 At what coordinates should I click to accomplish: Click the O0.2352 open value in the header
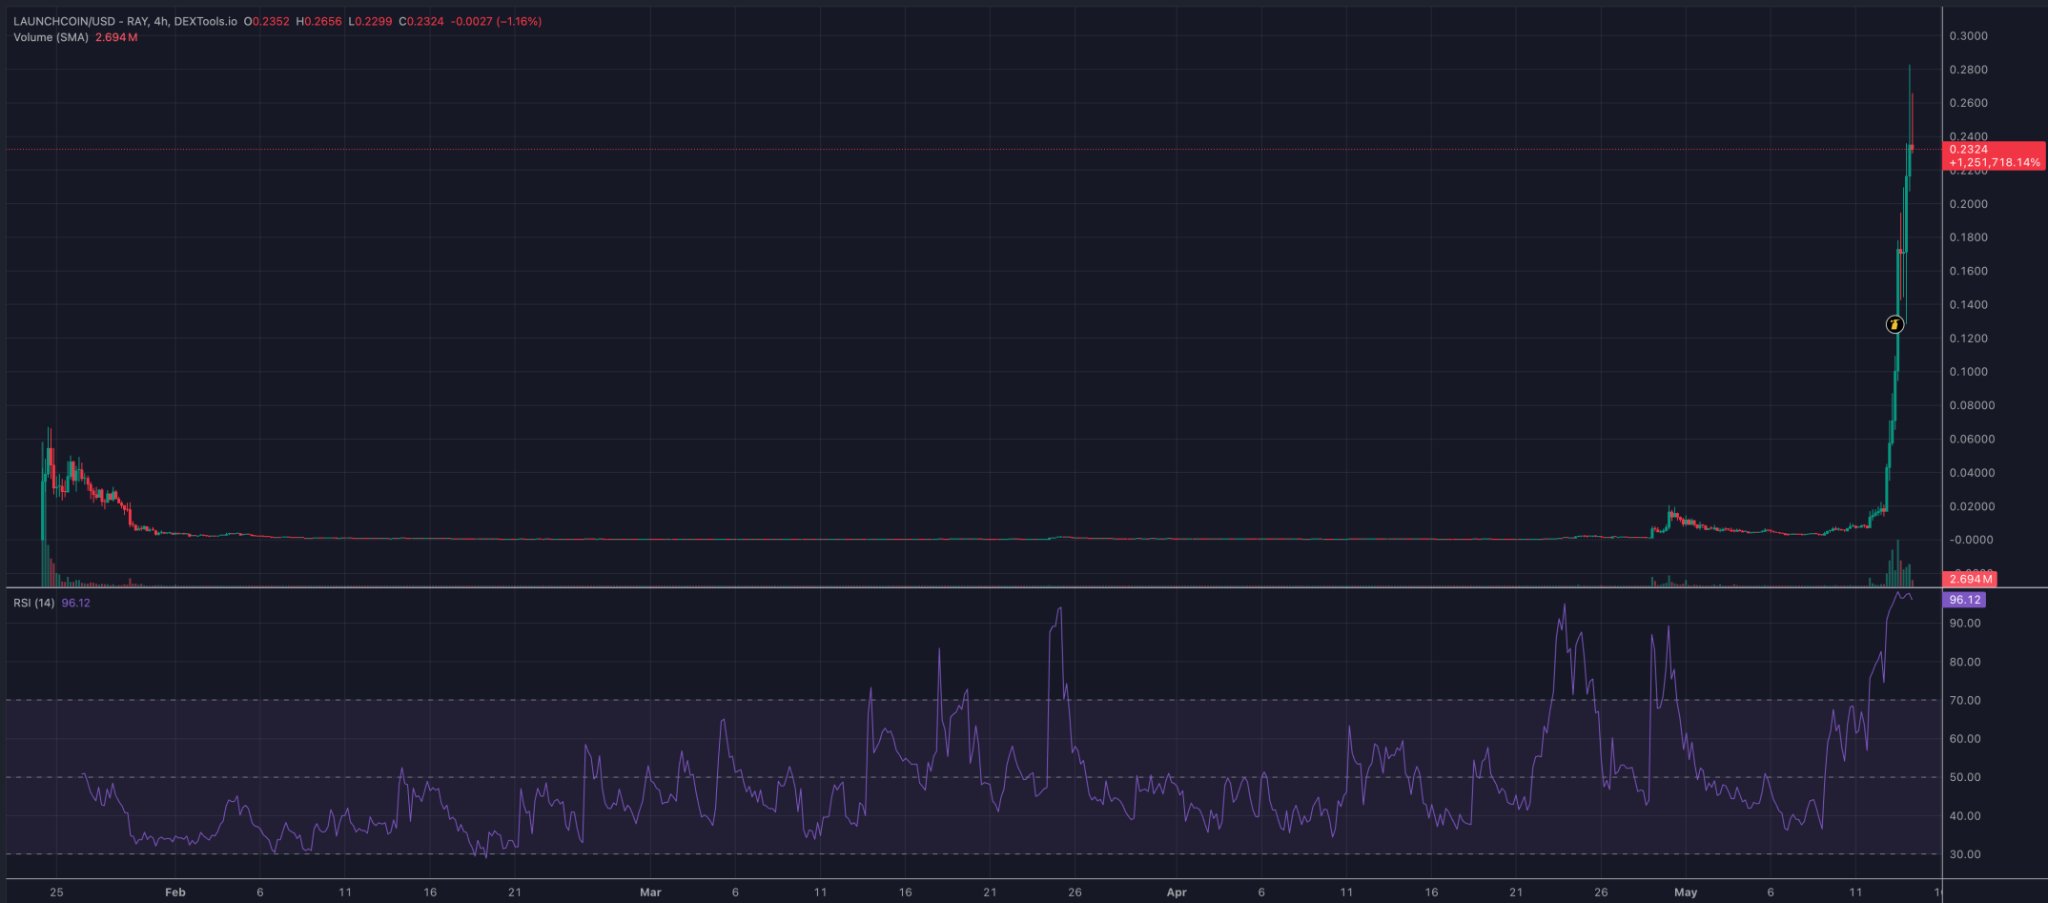[x=266, y=21]
